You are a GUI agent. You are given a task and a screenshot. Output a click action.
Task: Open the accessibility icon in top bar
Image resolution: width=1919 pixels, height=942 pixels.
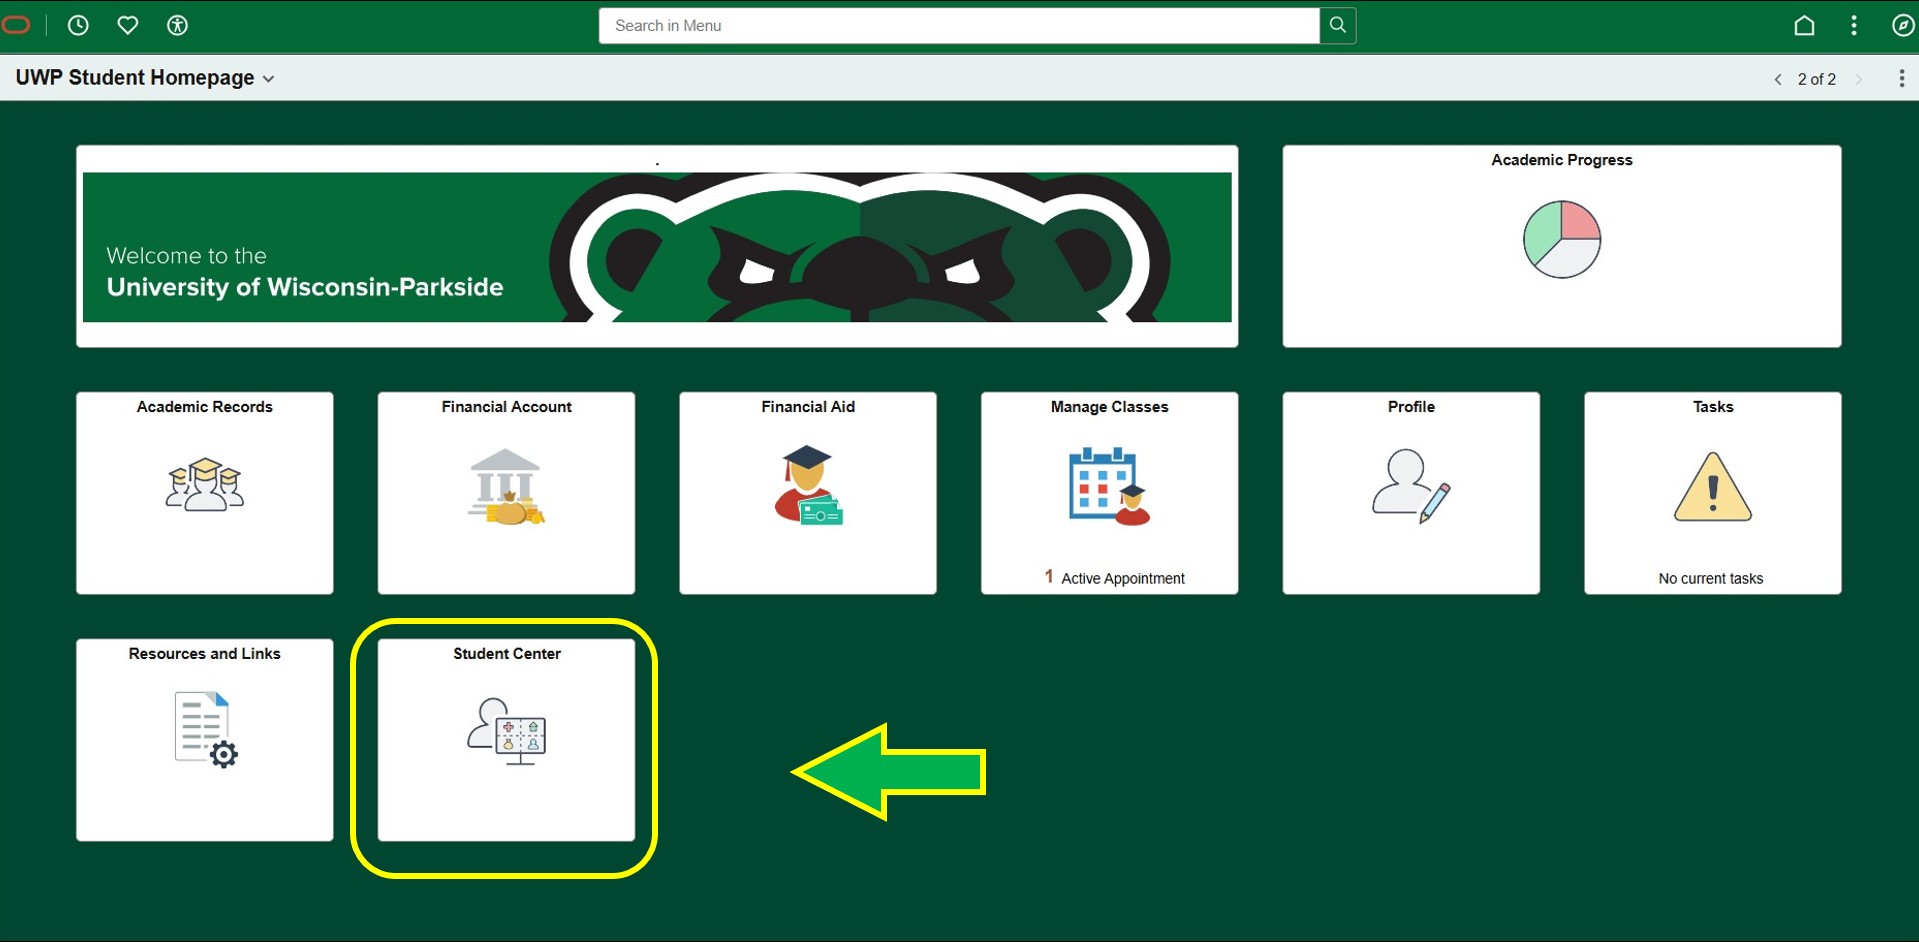177,25
